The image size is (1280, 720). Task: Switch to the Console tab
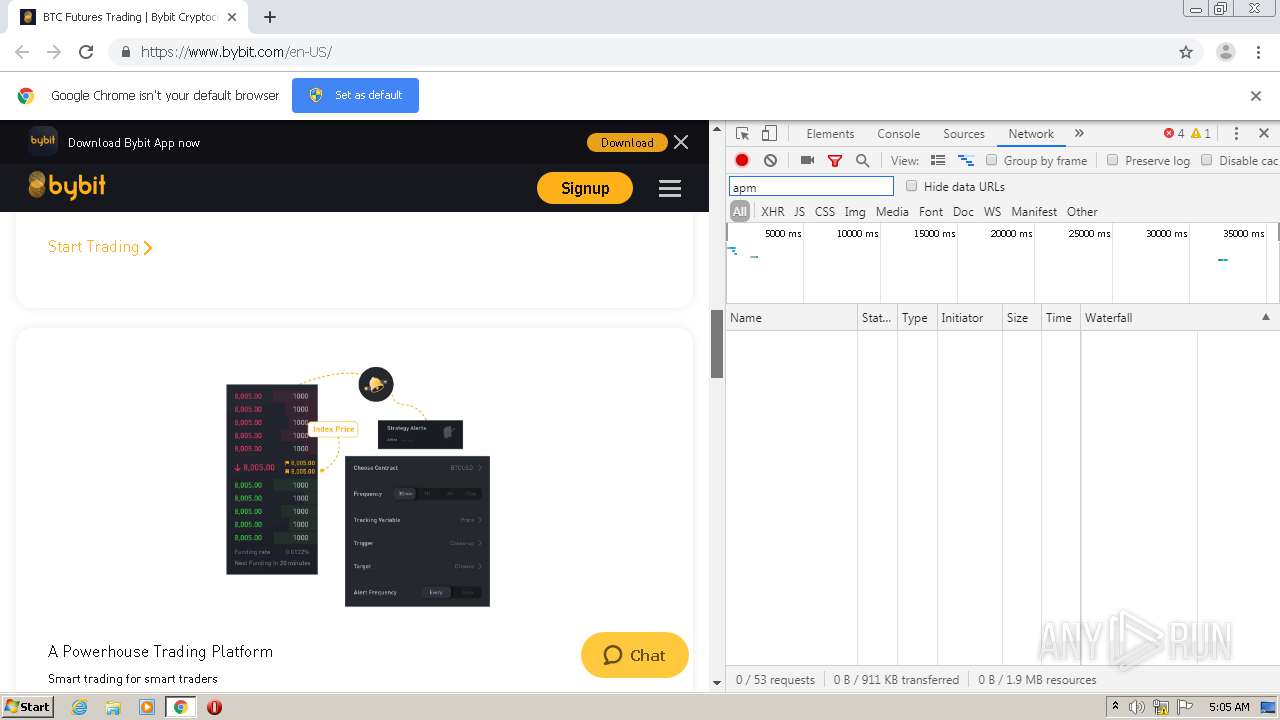click(x=898, y=133)
